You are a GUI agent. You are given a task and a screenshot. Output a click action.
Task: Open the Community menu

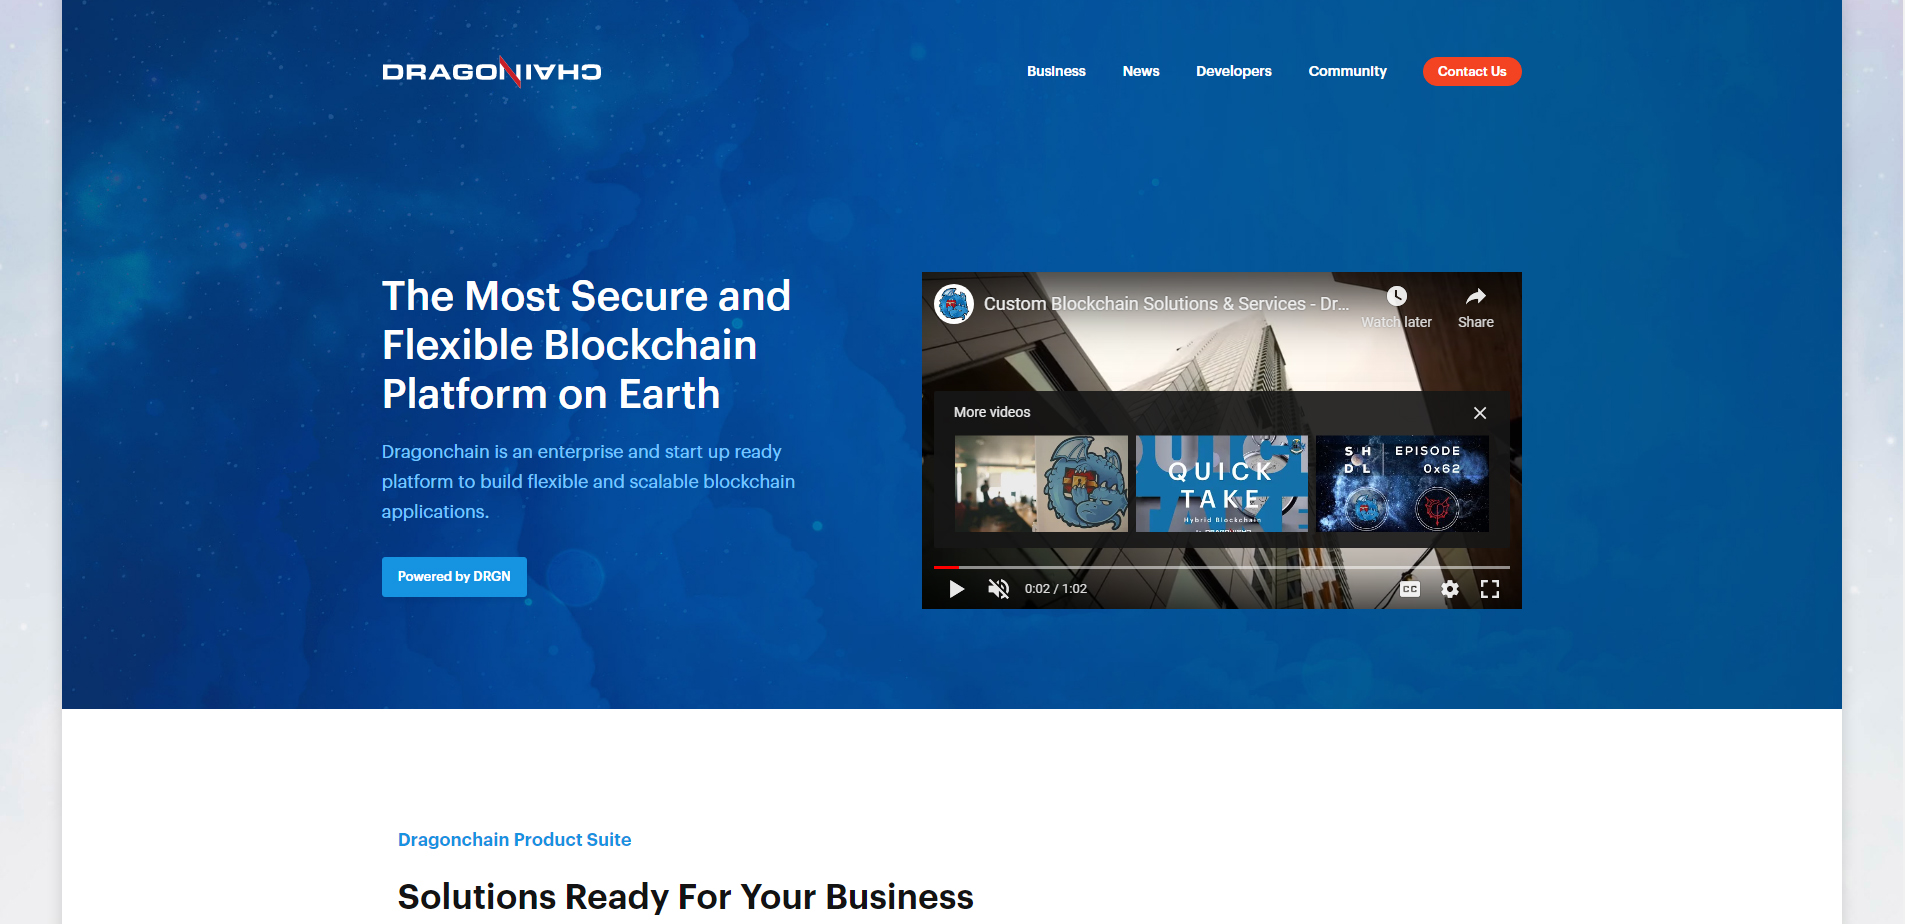click(x=1348, y=71)
